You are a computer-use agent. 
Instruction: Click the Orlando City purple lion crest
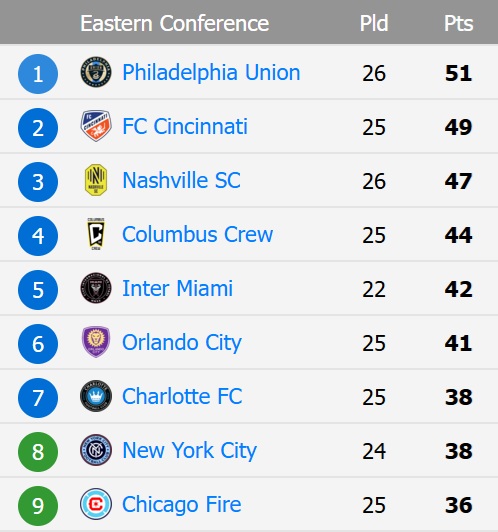click(96, 342)
